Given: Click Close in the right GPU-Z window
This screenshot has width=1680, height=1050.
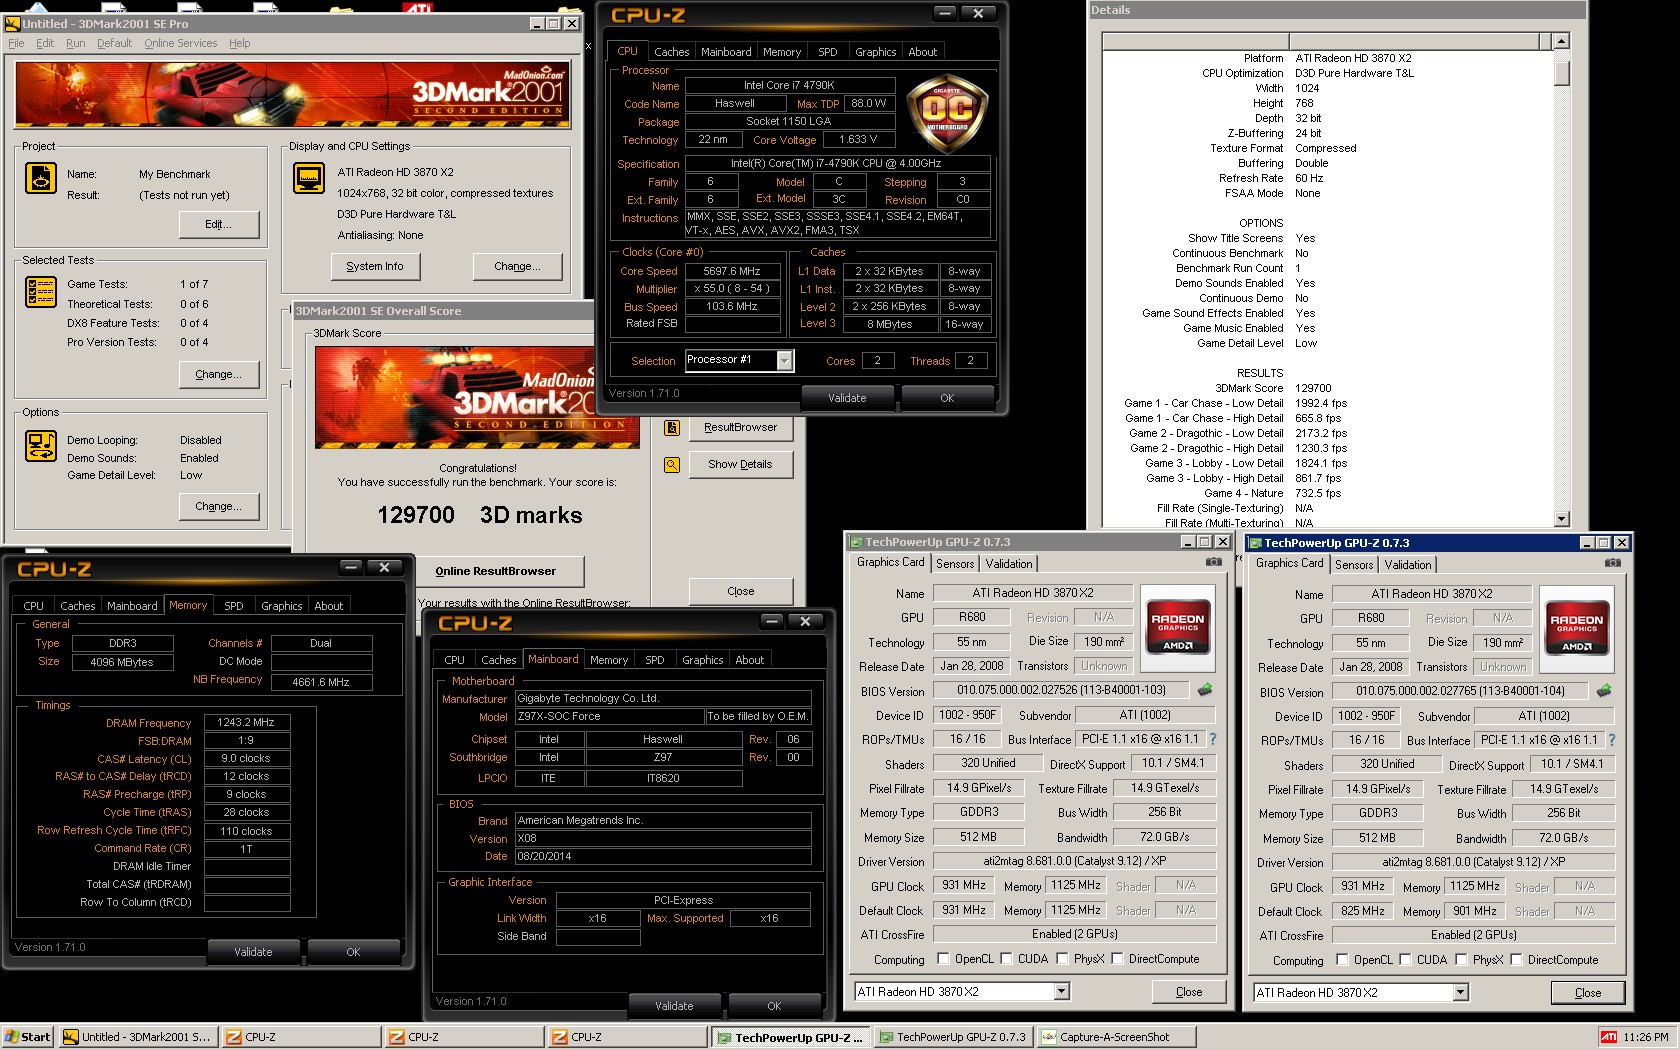Looking at the screenshot, I should point(1587,993).
